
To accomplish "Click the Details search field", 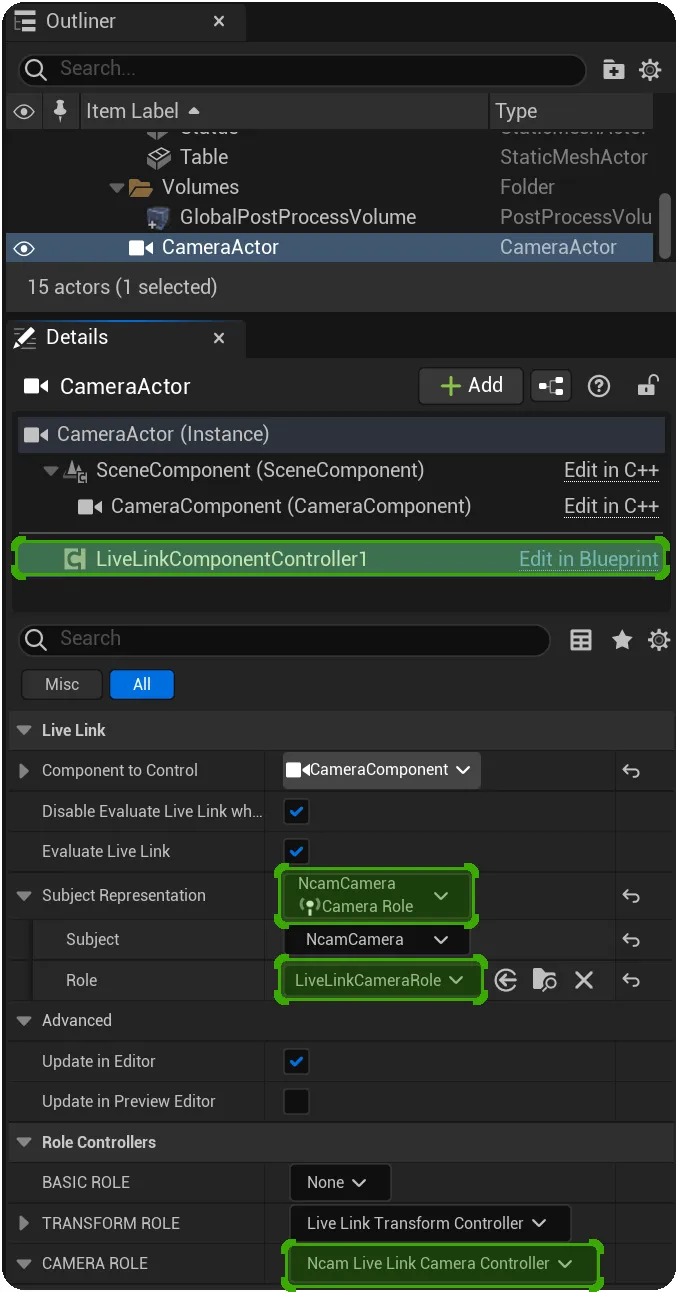I will [x=284, y=639].
